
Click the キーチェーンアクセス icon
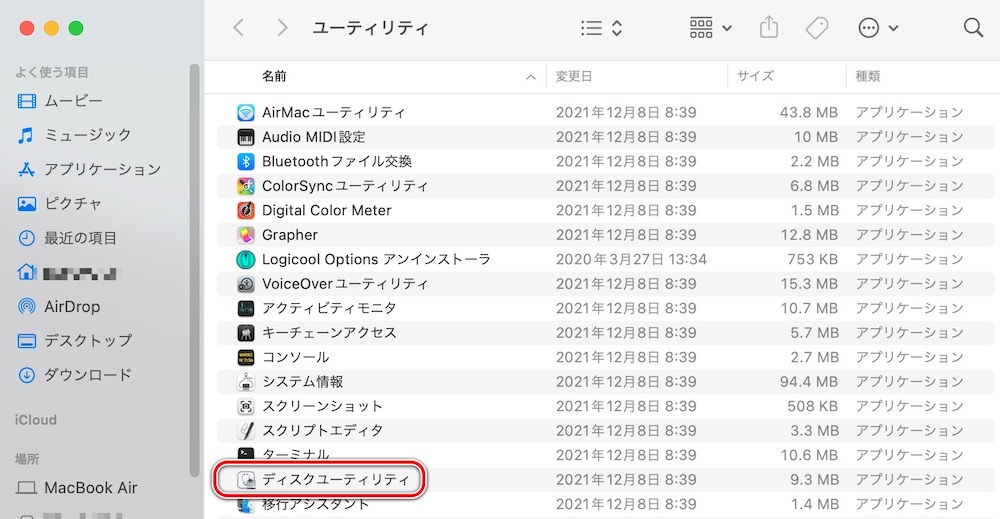point(246,333)
